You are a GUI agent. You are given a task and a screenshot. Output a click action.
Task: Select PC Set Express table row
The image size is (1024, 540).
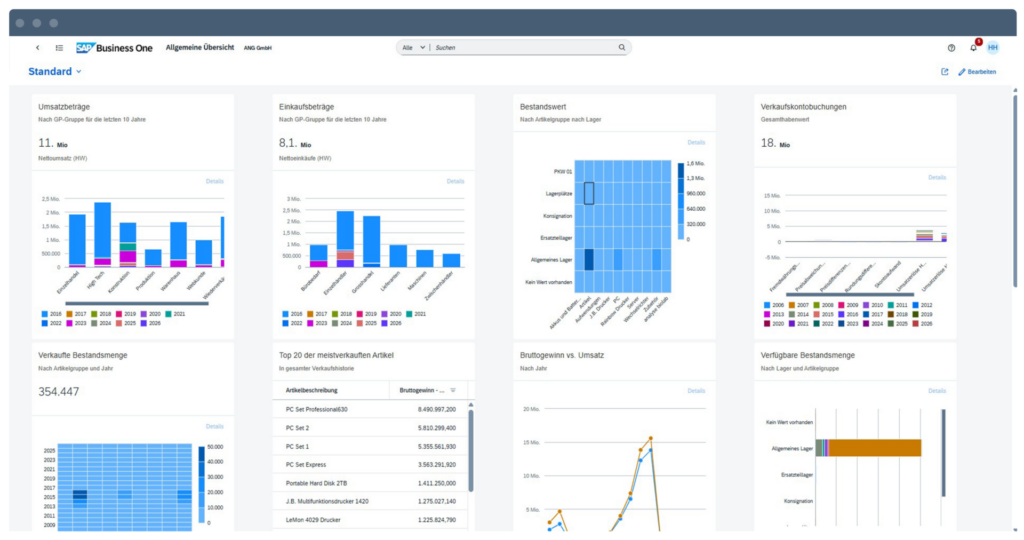[370, 464]
